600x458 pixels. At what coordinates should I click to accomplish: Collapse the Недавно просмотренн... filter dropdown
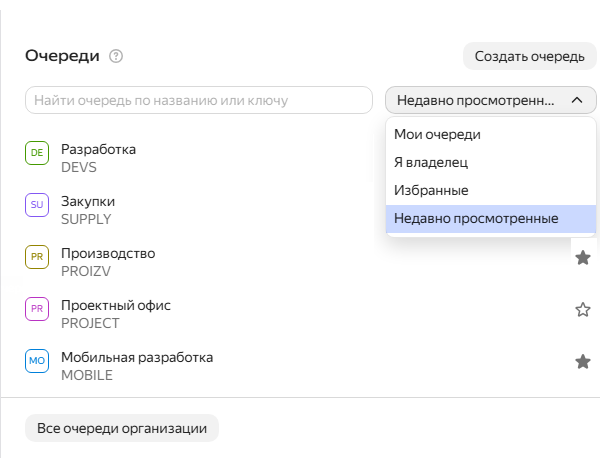(x=491, y=100)
